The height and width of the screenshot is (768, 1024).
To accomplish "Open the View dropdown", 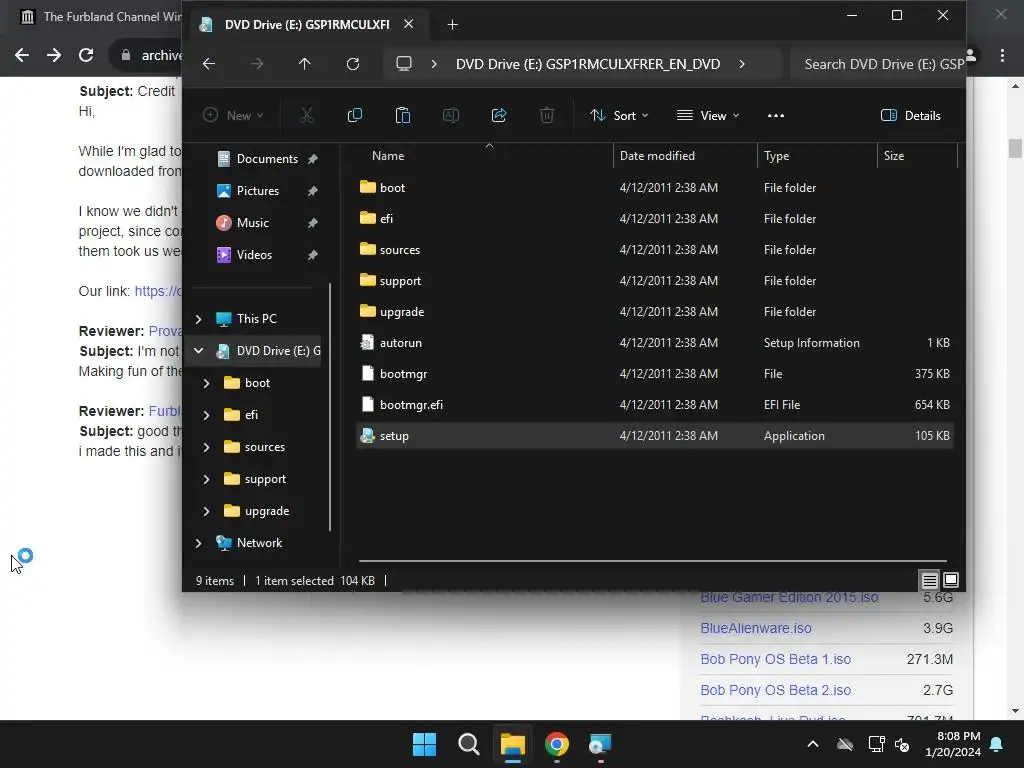I will pyautogui.click(x=708, y=116).
